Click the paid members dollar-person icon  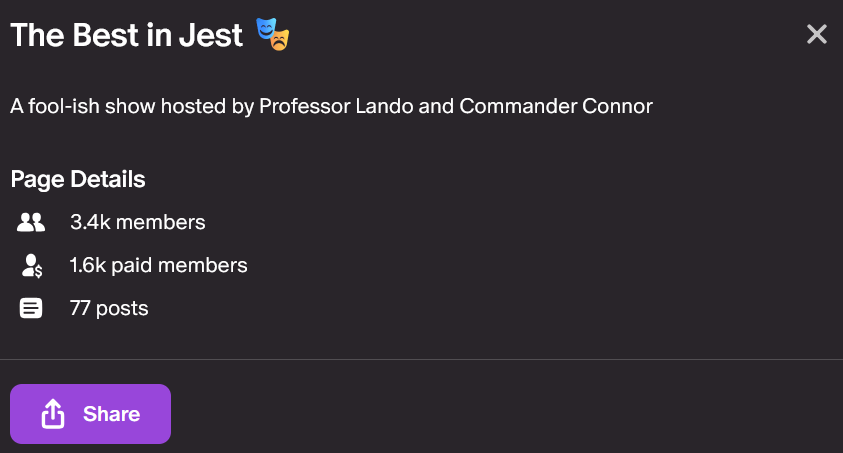click(x=32, y=265)
